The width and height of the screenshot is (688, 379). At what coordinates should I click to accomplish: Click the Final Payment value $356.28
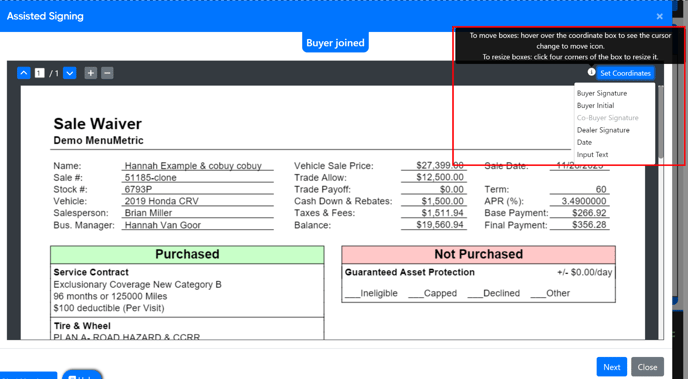tap(589, 225)
